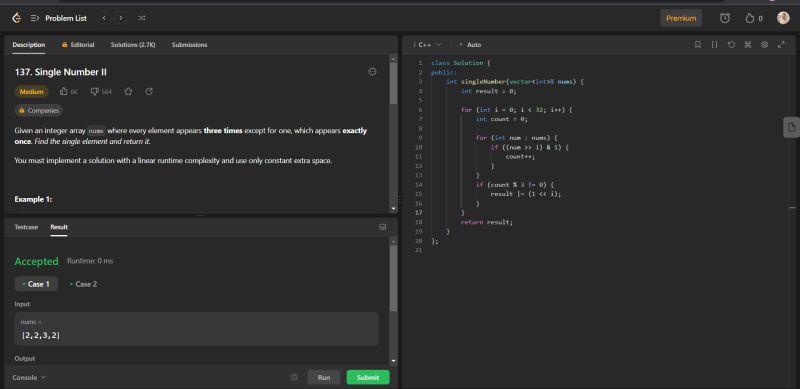Select Case 2 result

(83, 284)
